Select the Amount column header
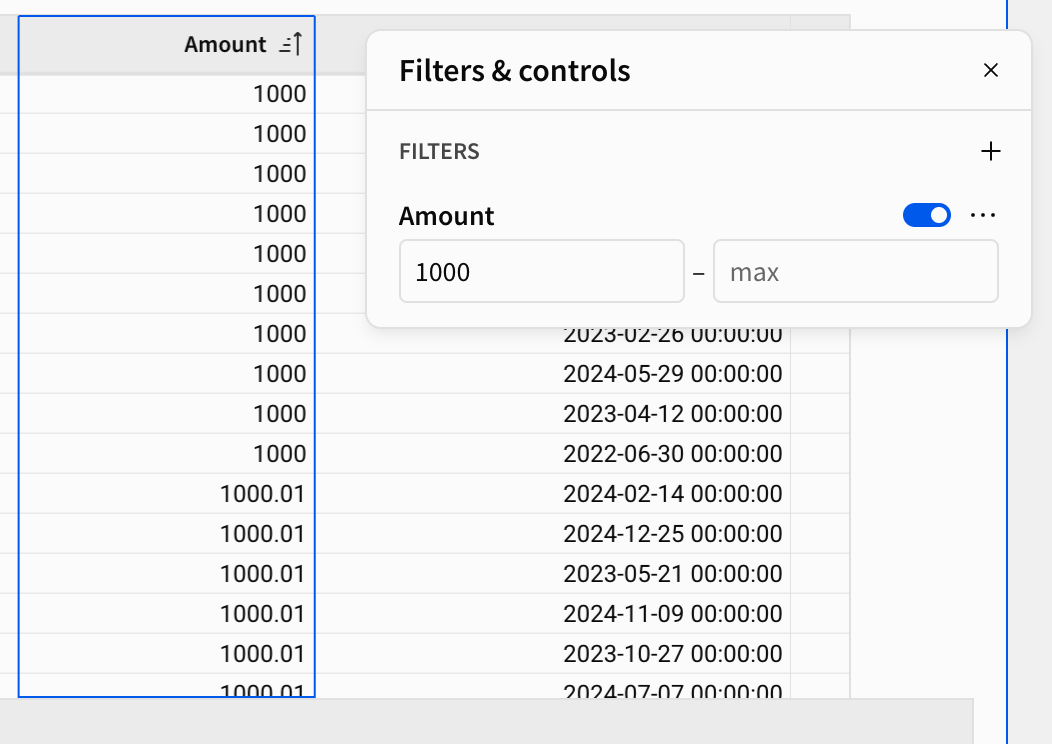The height and width of the screenshot is (744, 1052). pos(224,44)
